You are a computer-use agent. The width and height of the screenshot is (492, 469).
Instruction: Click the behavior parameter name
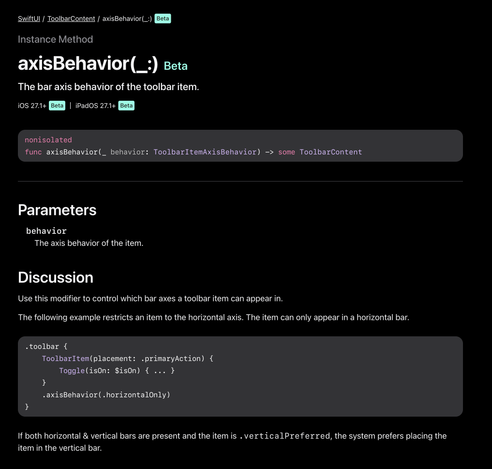(46, 231)
